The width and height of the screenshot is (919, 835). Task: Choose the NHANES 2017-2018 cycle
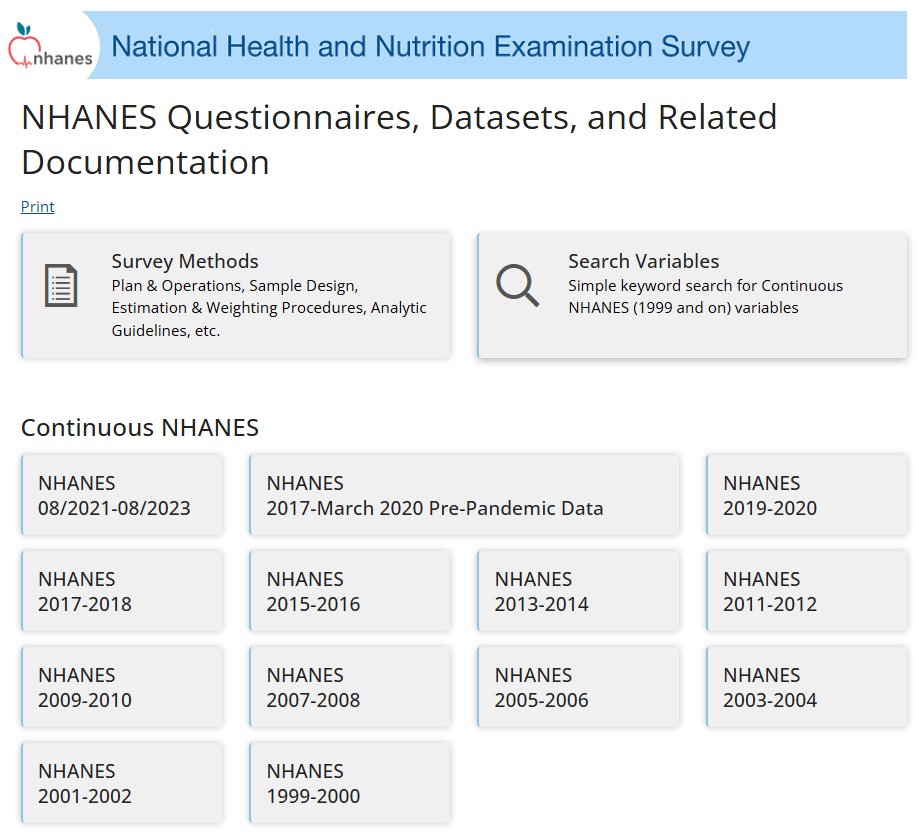[121, 591]
